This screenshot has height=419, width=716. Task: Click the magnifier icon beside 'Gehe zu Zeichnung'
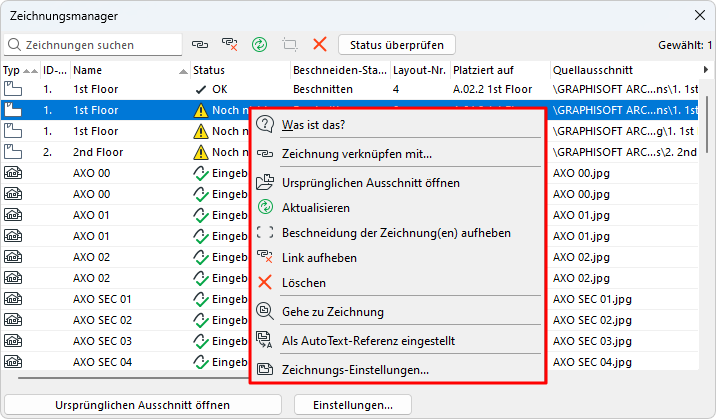pos(265,312)
